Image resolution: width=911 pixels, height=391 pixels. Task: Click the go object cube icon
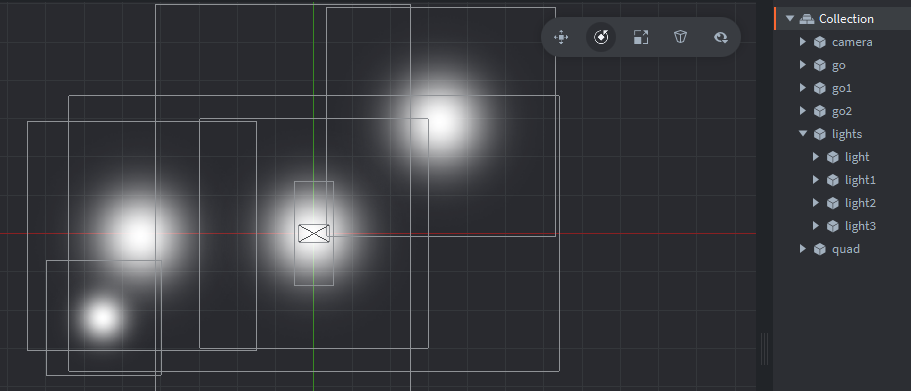coord(820,65)
